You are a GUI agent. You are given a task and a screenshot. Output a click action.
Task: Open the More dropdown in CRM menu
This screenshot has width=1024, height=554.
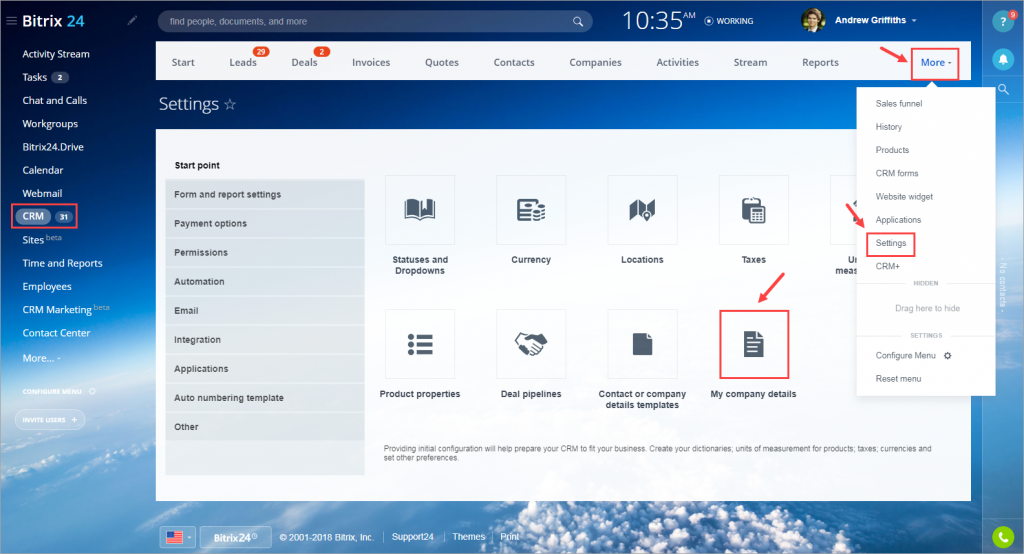[935, 63]
